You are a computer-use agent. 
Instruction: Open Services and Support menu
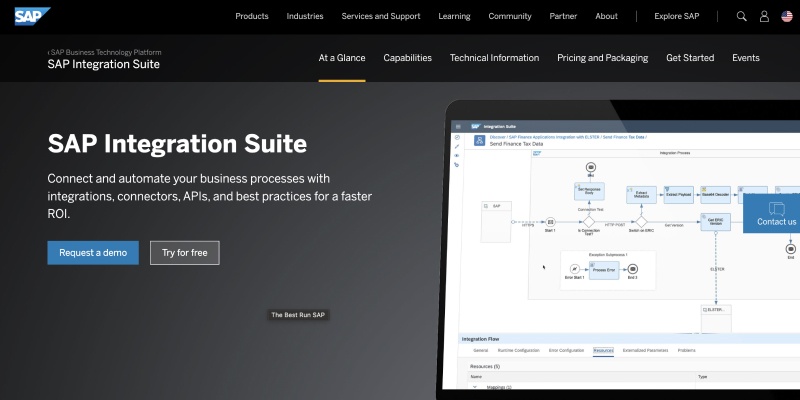pos(381,16)
